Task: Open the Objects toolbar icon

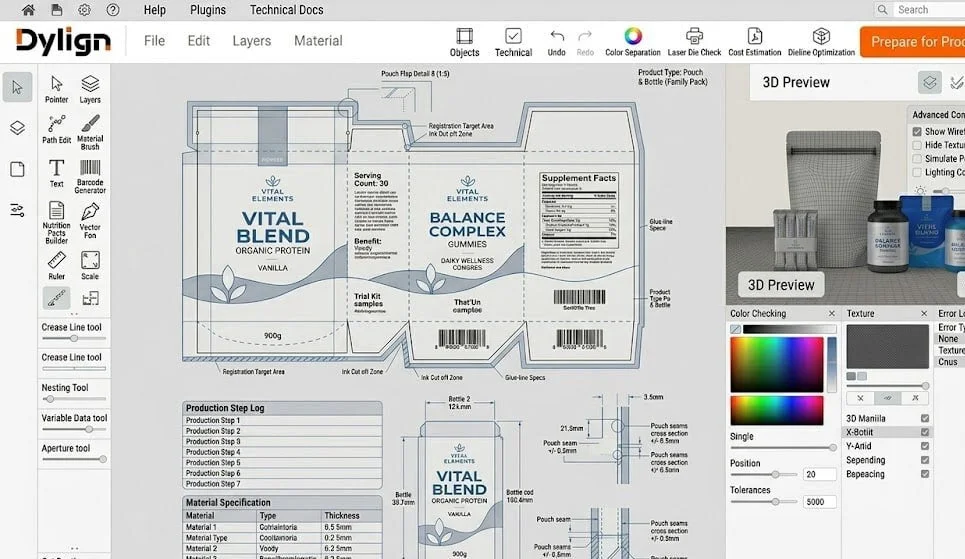Action: pos(465,42)
